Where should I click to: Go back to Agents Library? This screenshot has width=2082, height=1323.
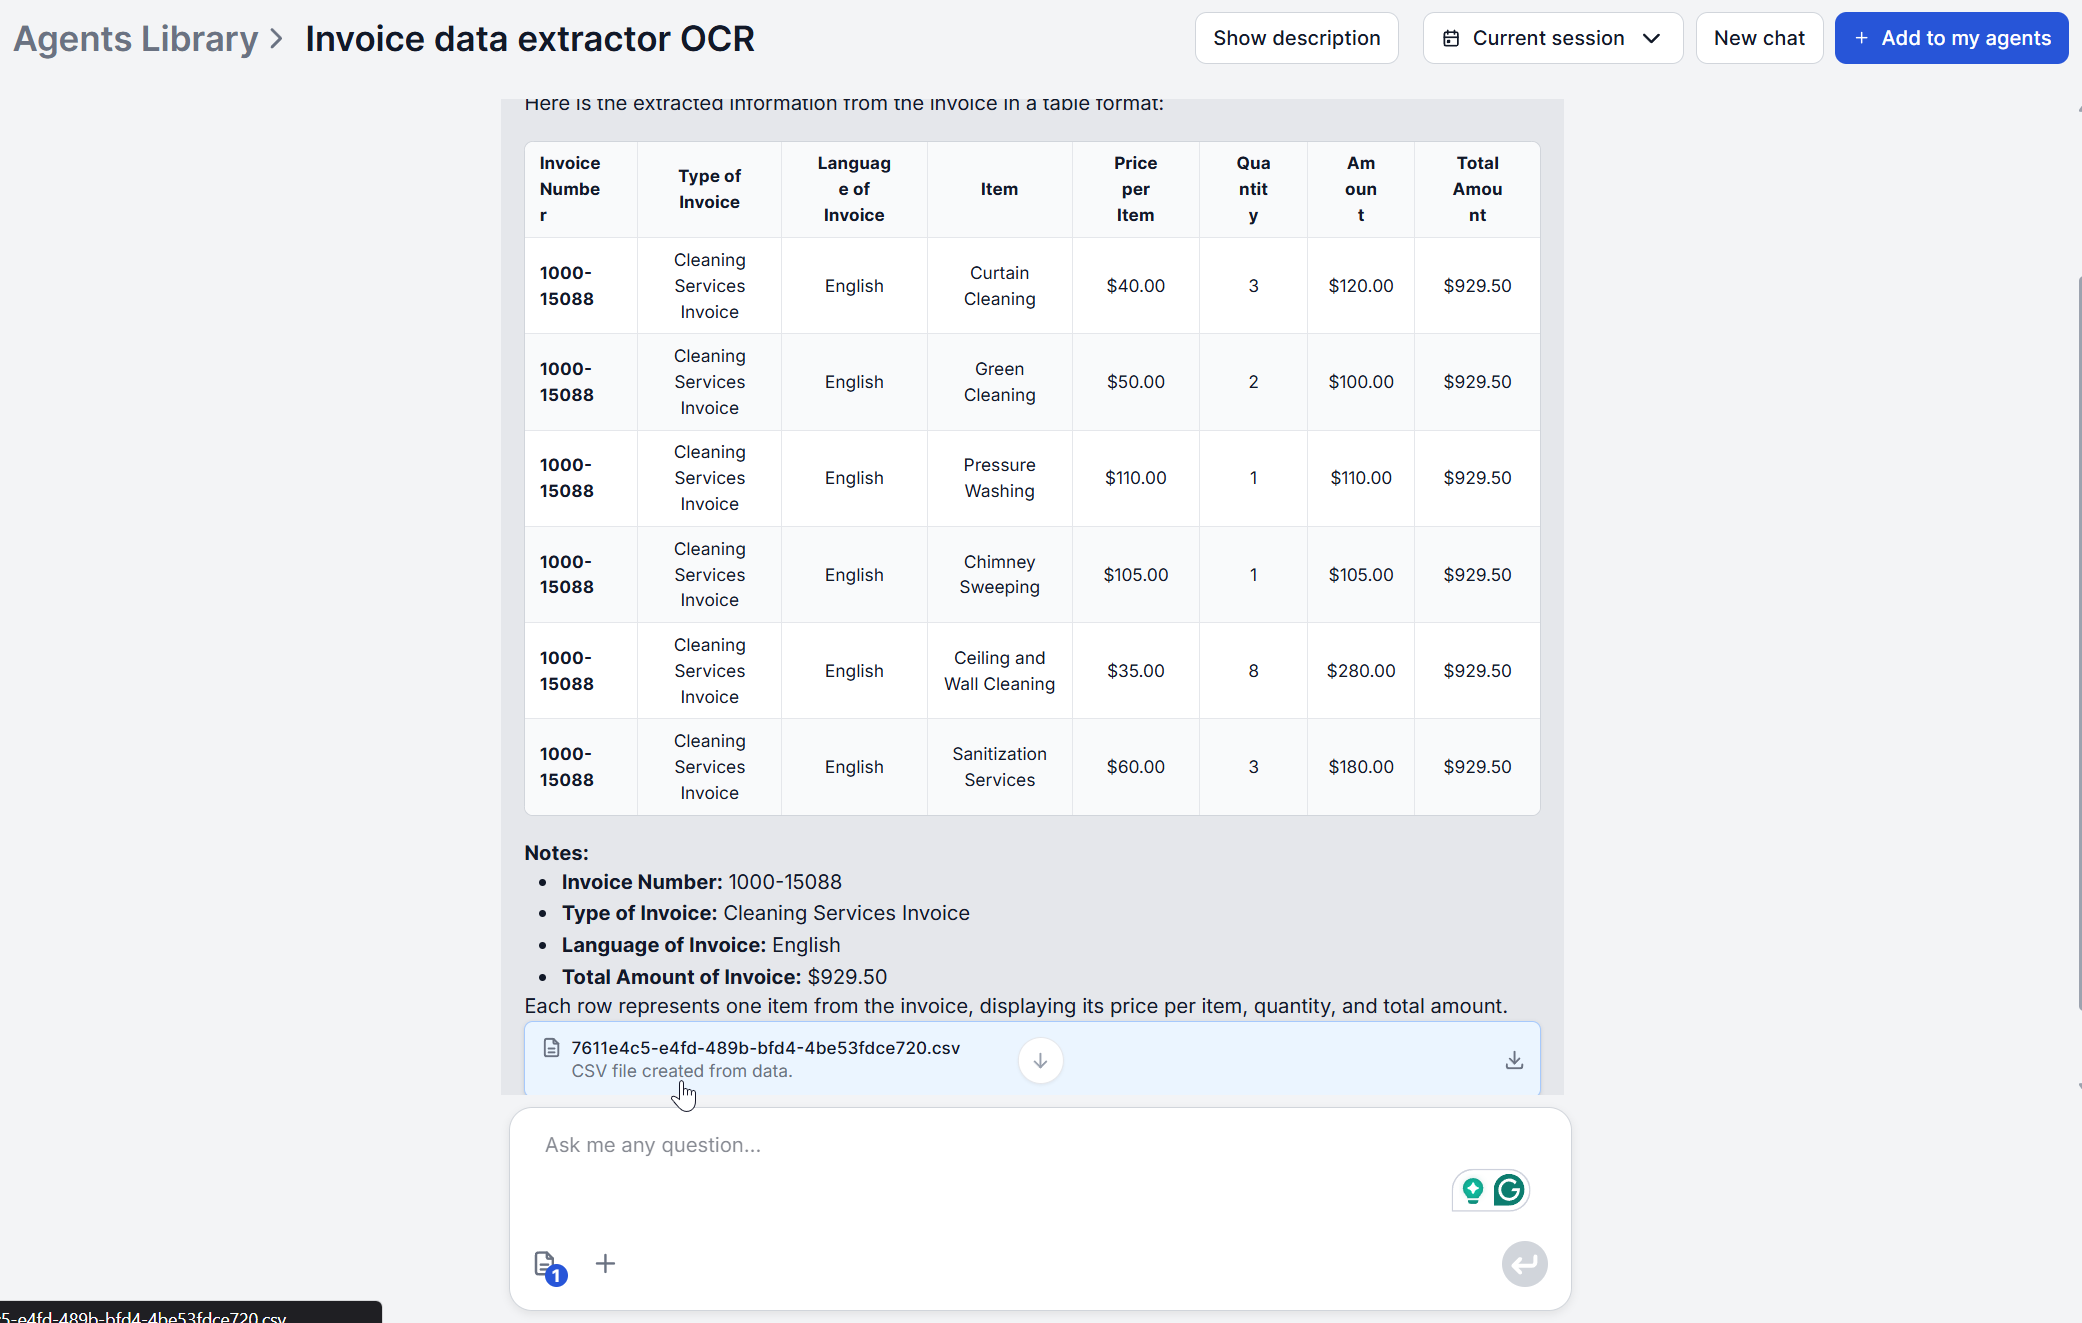[x=136, y=39]
